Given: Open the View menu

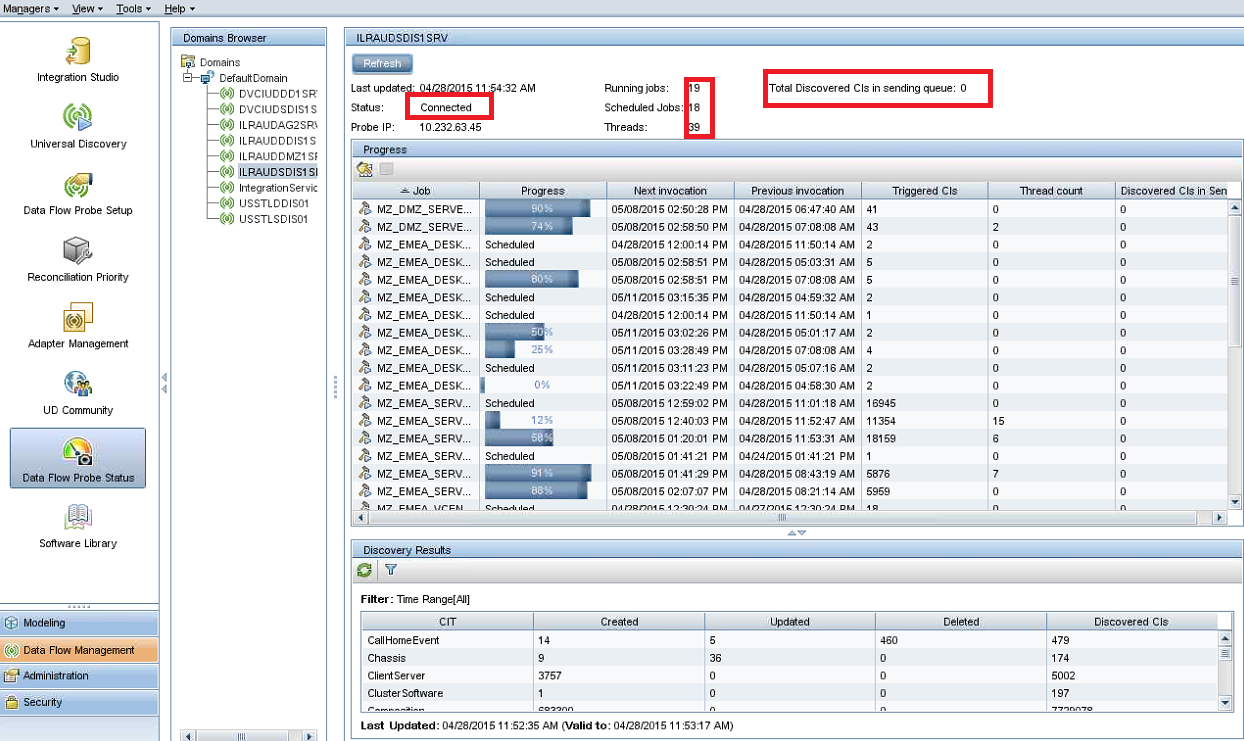Looking at the screenshot, I should (x=88, y=8).
